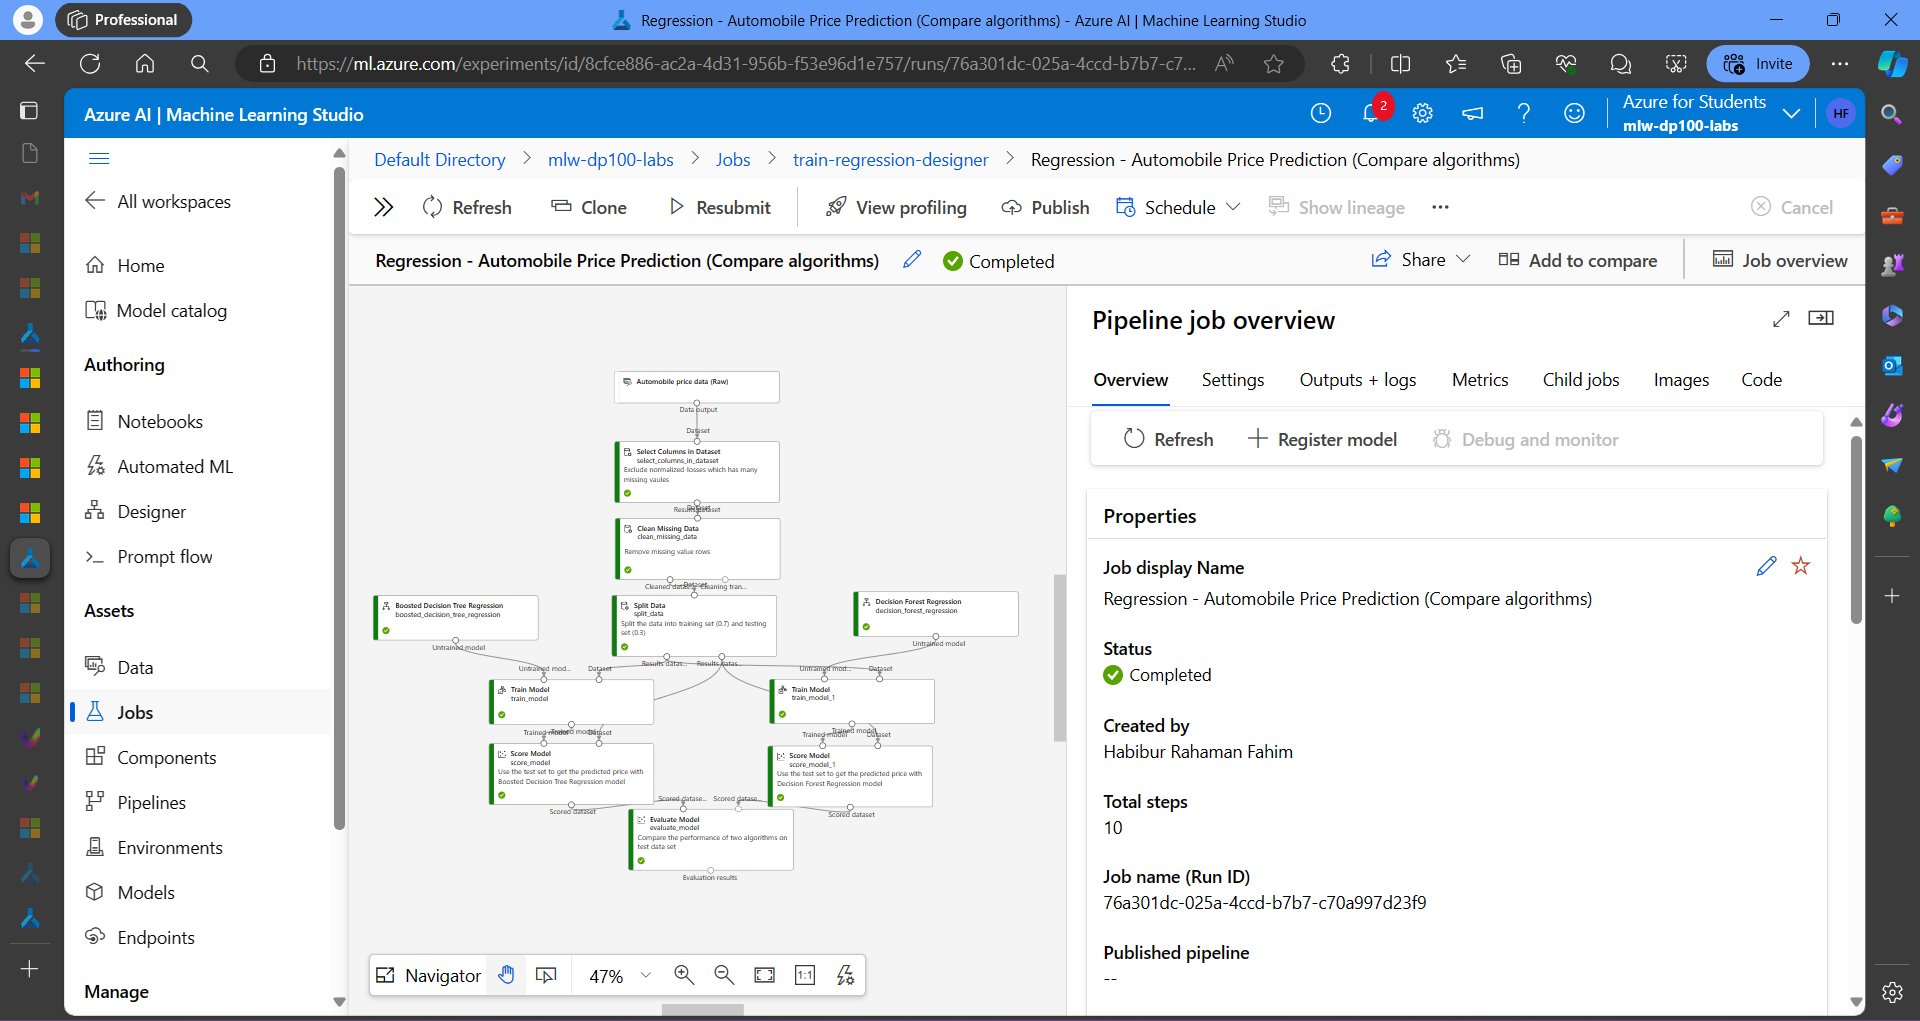Open the Share dropdown

pos(1420,260)
